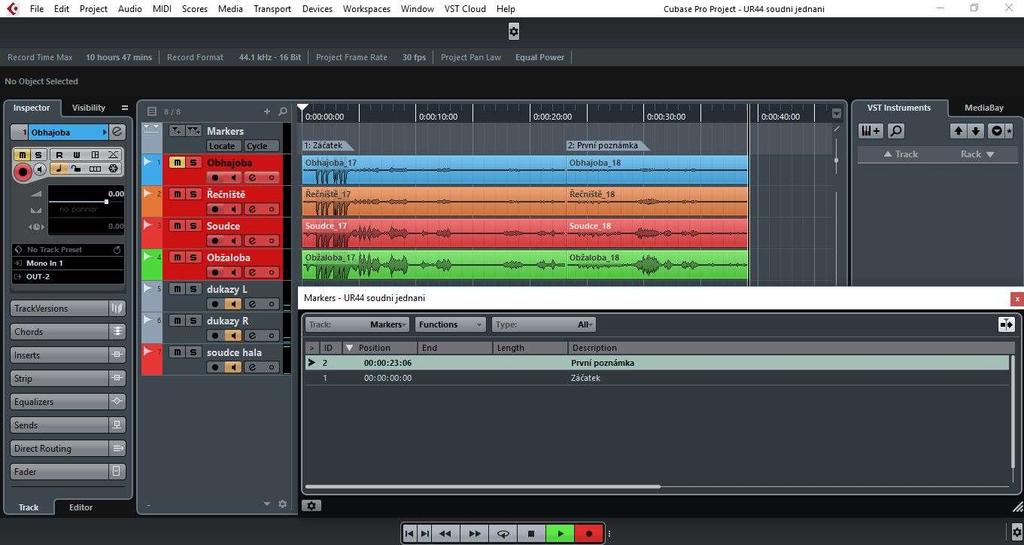The width and height of the screenshot is (1024, 545).
Task: Toggle Write automation W in Inspector
Action: 76,155
